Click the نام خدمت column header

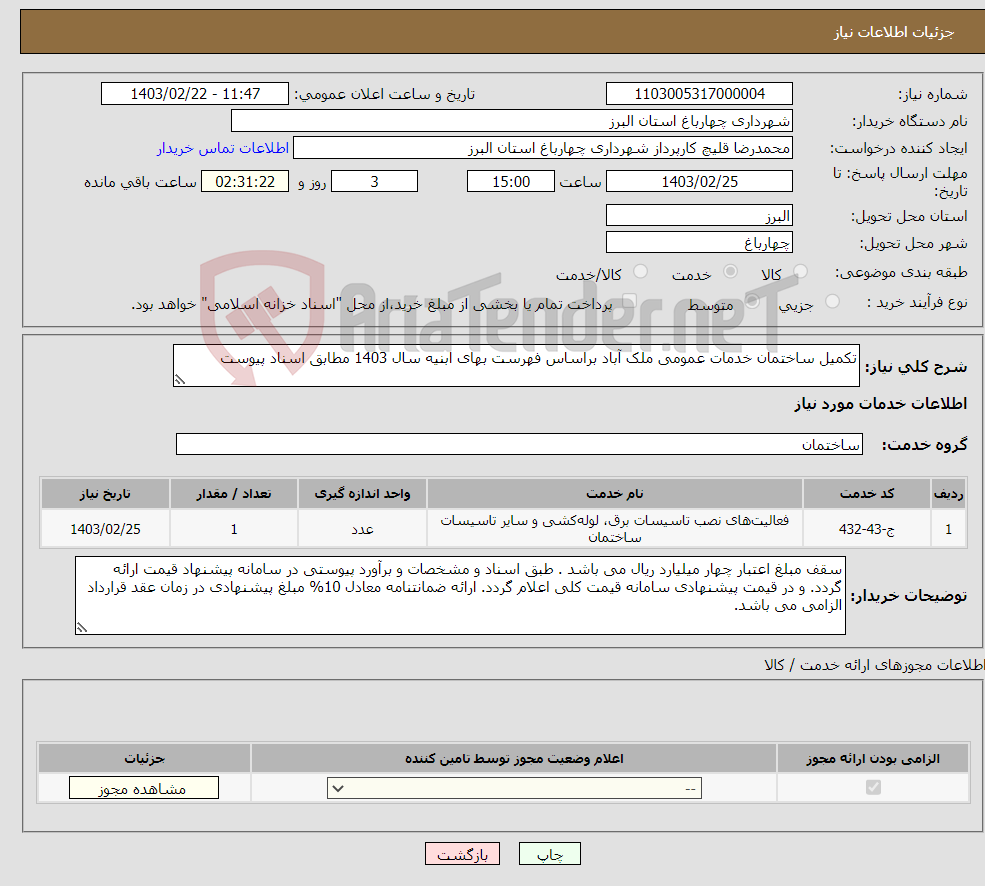coord(615,493)
